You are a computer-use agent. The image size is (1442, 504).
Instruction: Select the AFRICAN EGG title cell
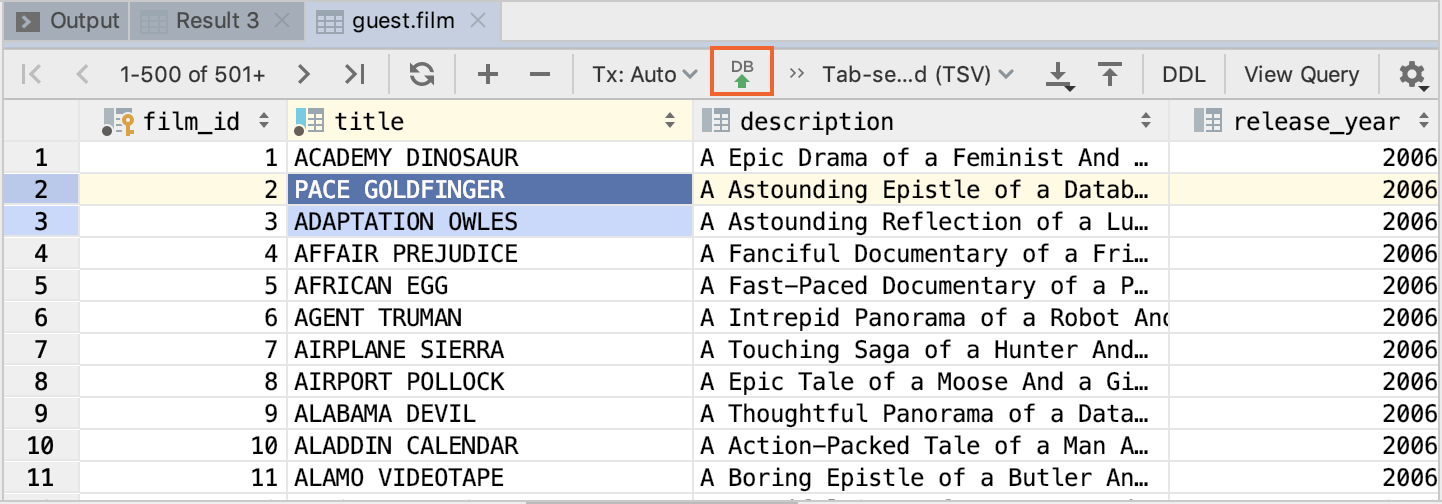(371, 286)
